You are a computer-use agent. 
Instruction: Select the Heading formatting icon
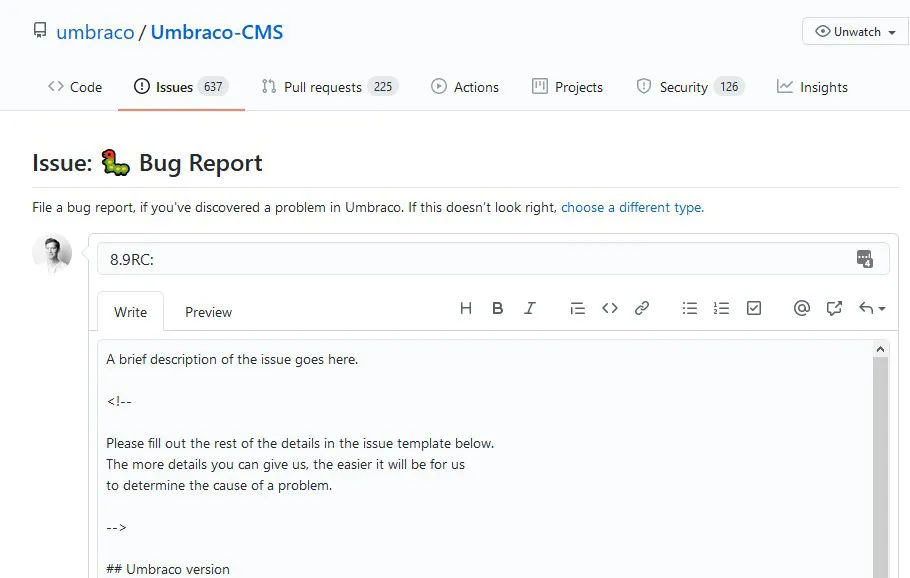coord(465,308)
